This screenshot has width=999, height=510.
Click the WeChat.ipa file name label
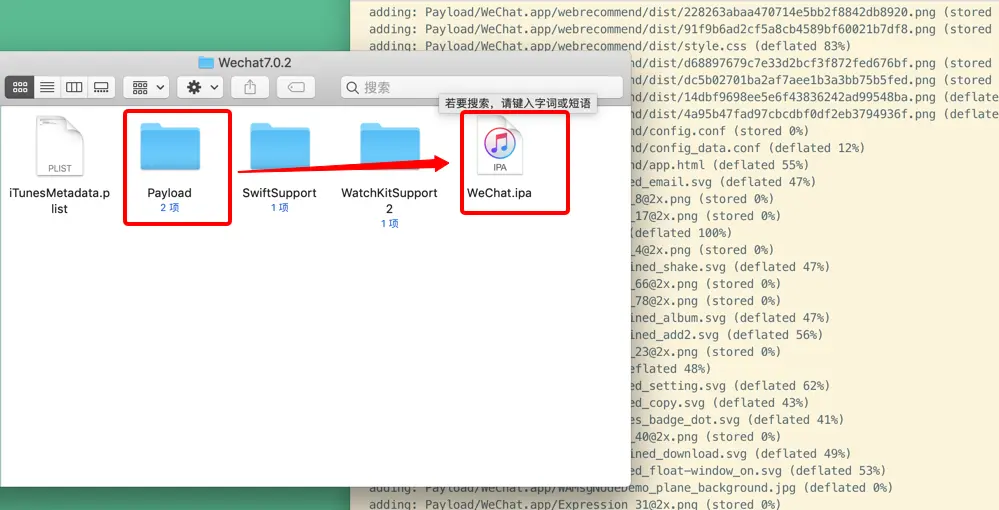(499, 193)
